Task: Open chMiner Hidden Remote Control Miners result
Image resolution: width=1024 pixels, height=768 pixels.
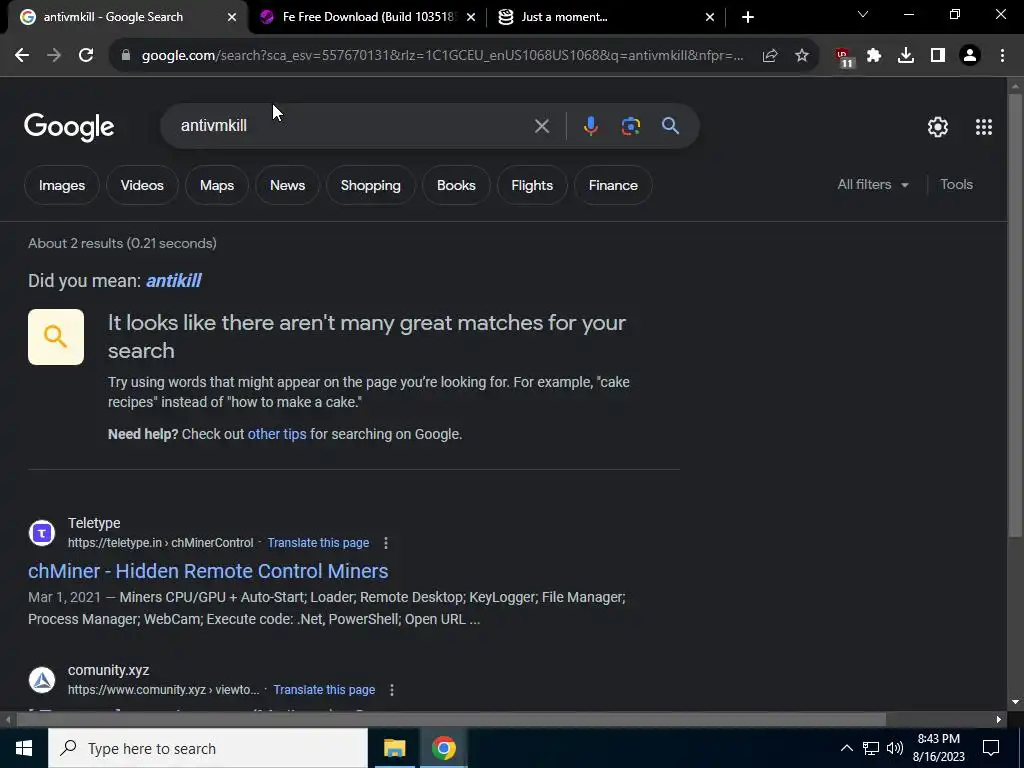Action: tap(208, 571)
